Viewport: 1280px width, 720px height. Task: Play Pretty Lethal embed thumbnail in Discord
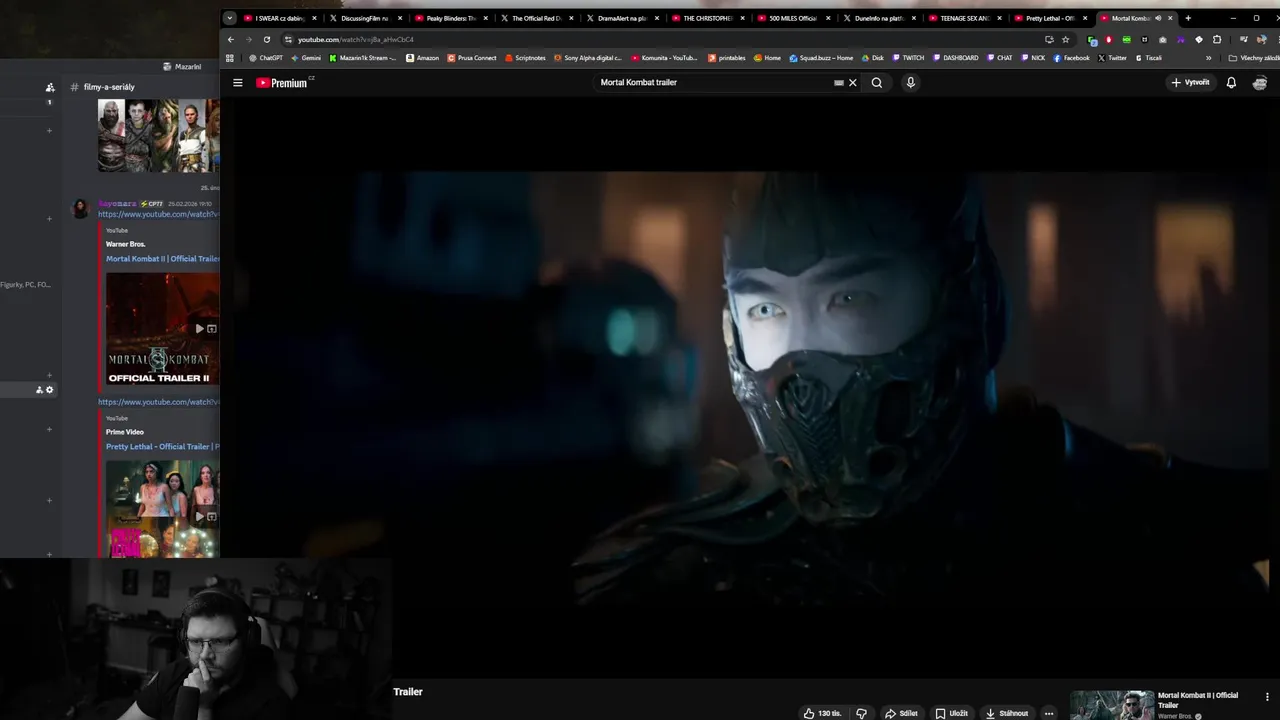pos(163,509)
